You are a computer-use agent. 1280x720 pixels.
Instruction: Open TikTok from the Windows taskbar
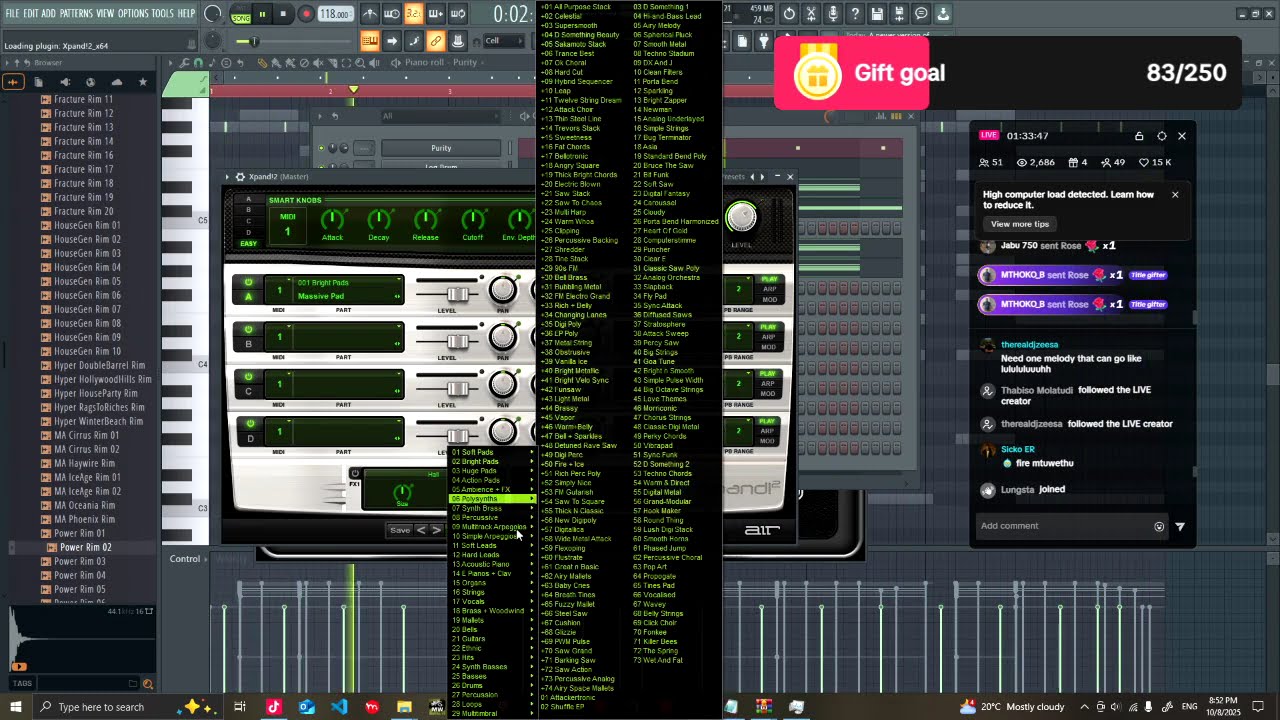pyautogui.click(x=273, y=707)
